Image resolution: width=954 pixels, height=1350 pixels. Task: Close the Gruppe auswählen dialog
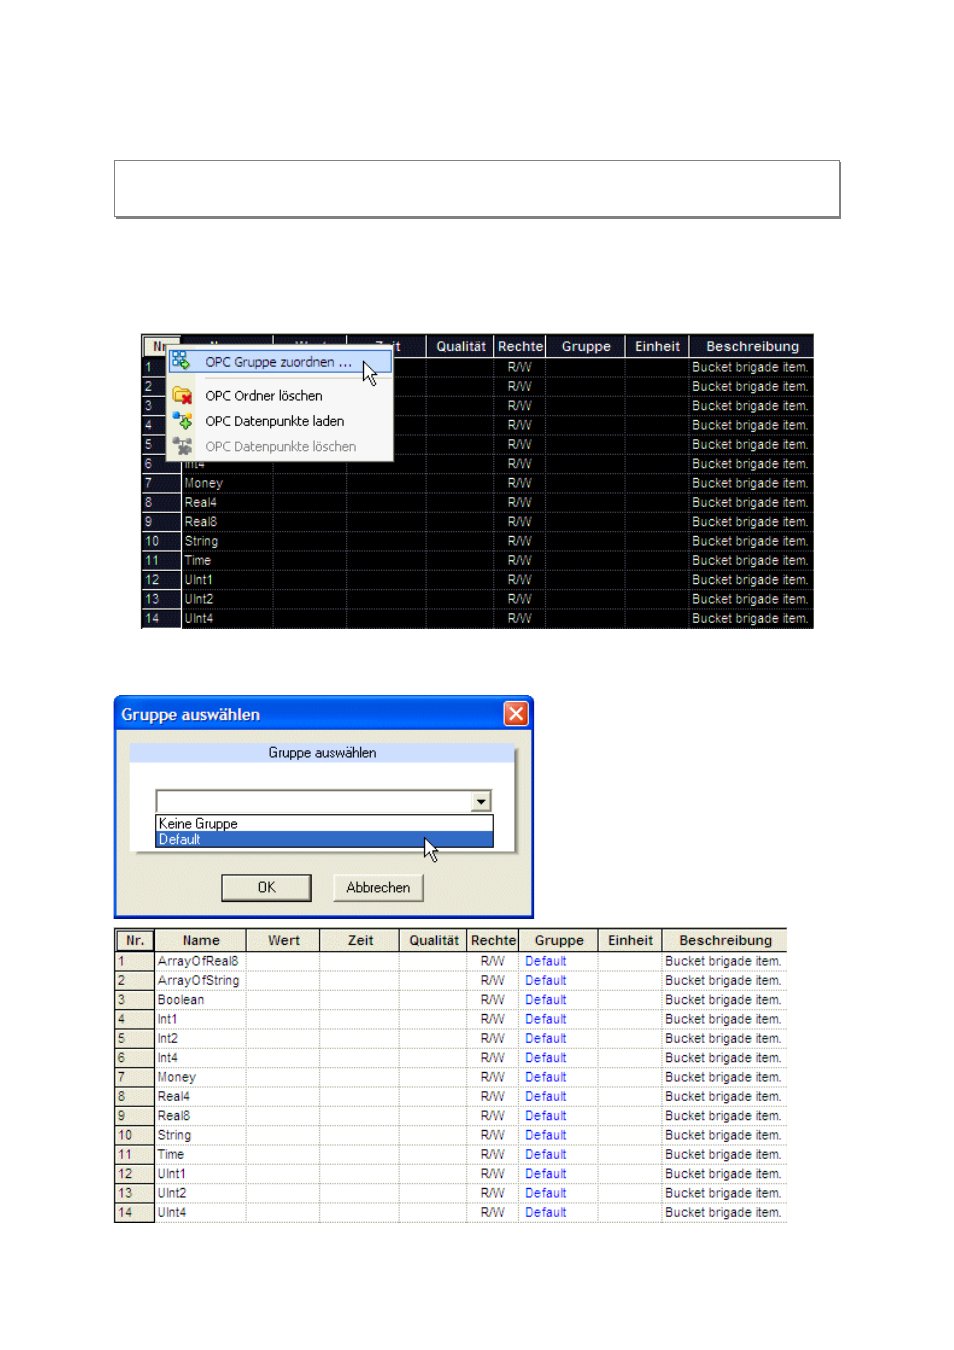(516, 713)
